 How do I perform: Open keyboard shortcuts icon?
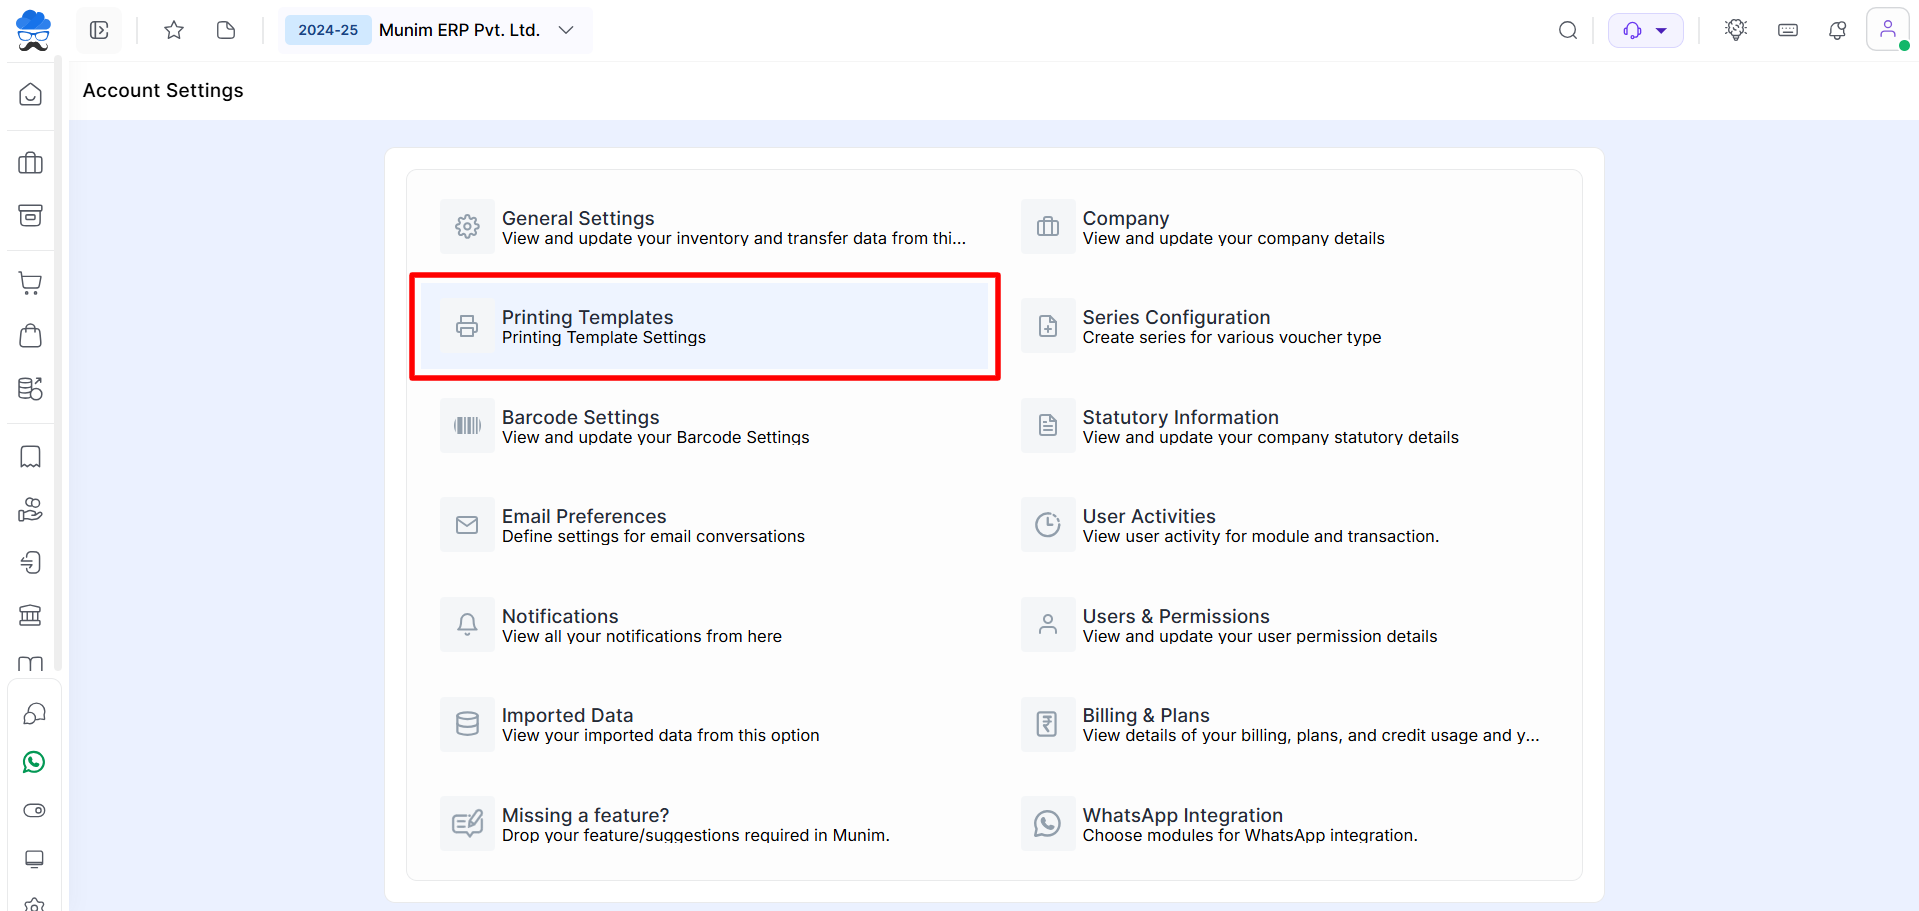1787,30
